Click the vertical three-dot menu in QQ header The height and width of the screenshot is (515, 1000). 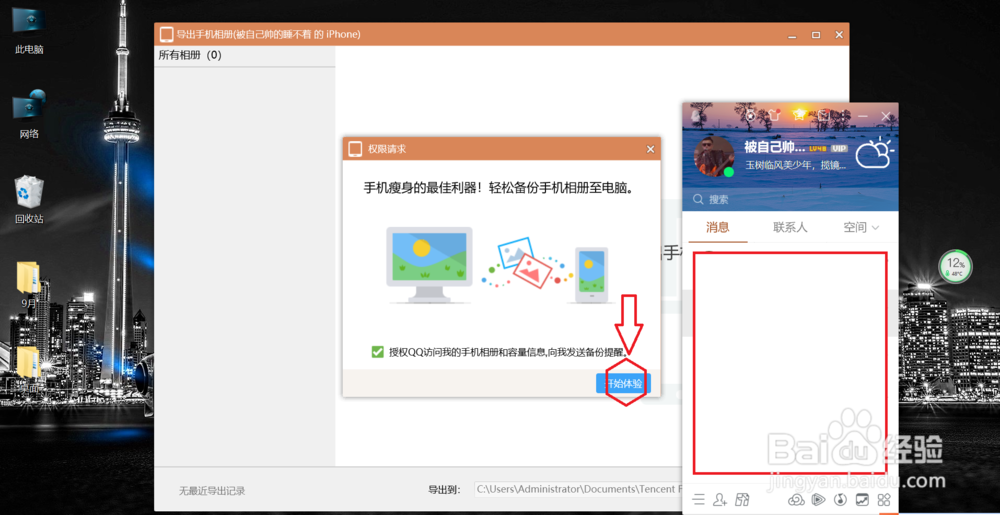(842, 115)
